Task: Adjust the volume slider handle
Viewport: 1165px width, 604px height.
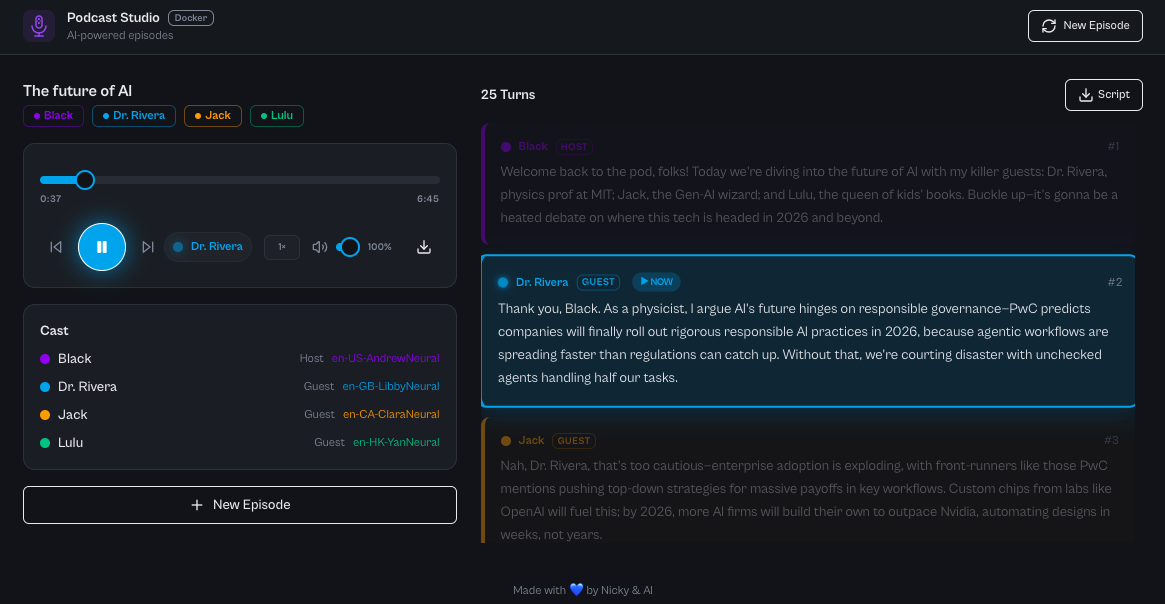Action: [350, 247]
